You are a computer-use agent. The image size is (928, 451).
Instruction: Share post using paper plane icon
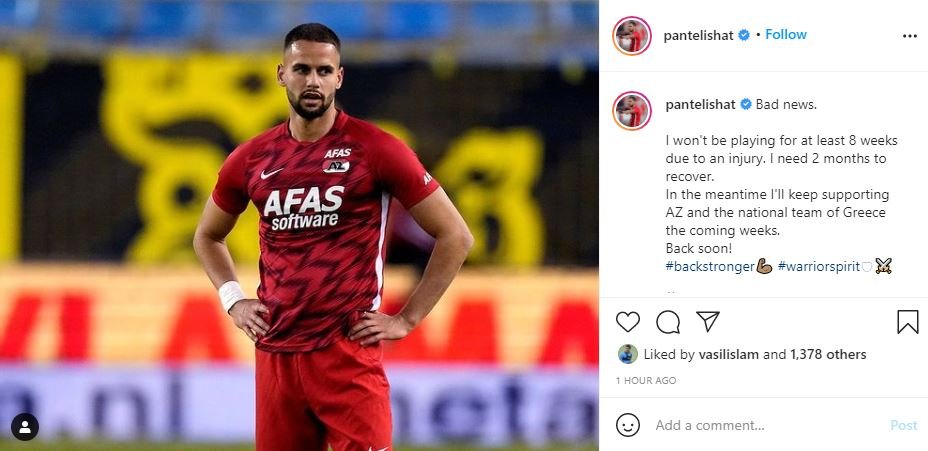(708, 321)
